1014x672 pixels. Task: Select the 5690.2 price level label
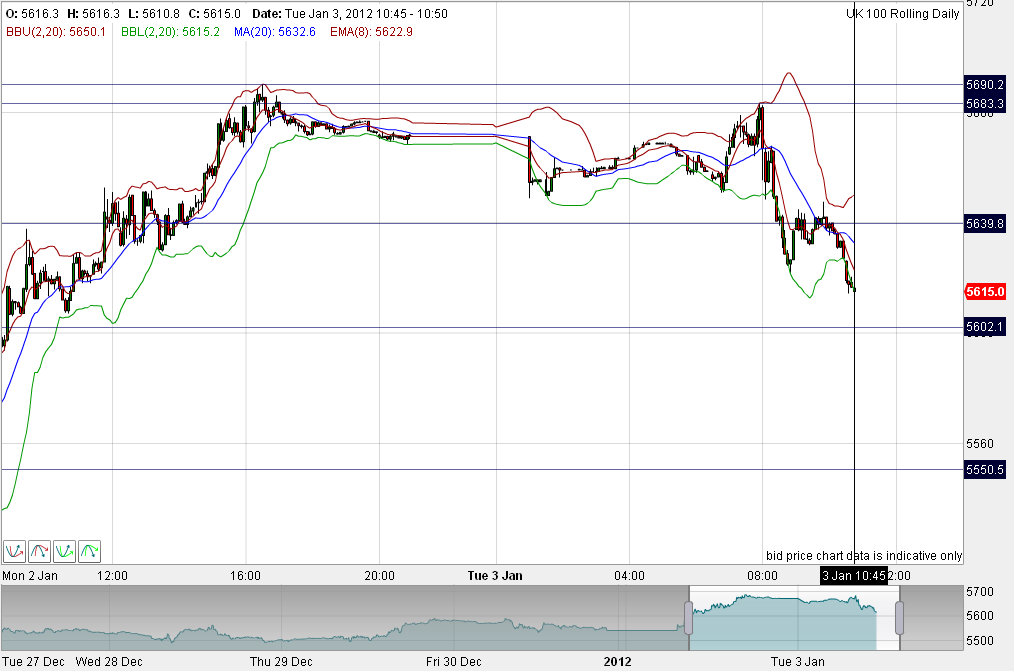click(986, 85)
